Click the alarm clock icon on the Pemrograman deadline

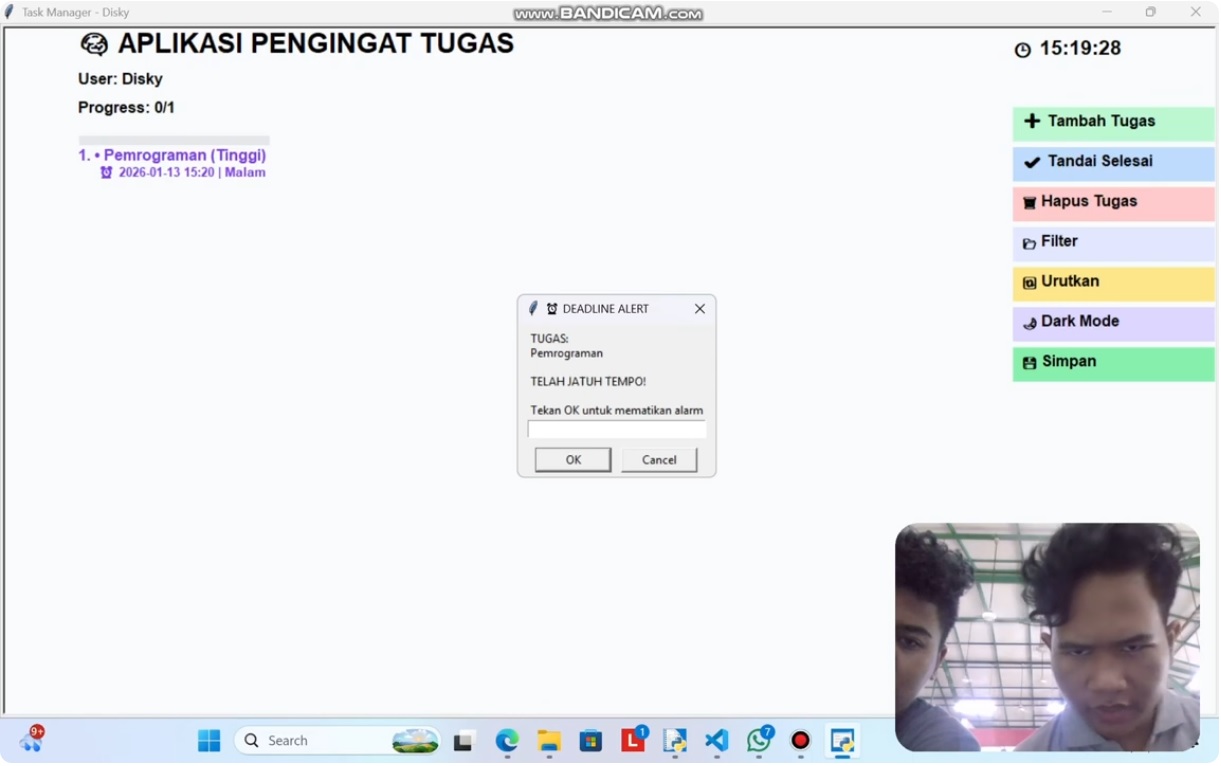coord(106,172)
